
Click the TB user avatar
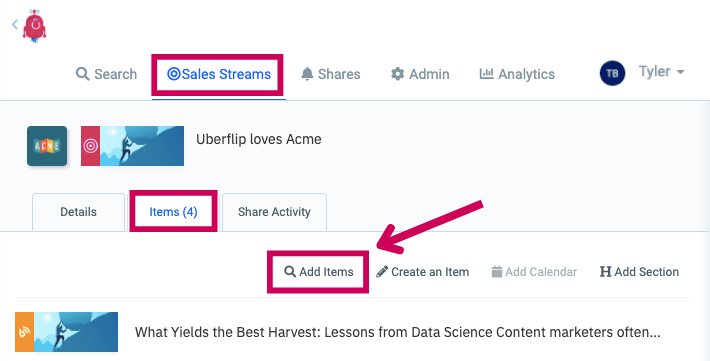pos(612,73)
